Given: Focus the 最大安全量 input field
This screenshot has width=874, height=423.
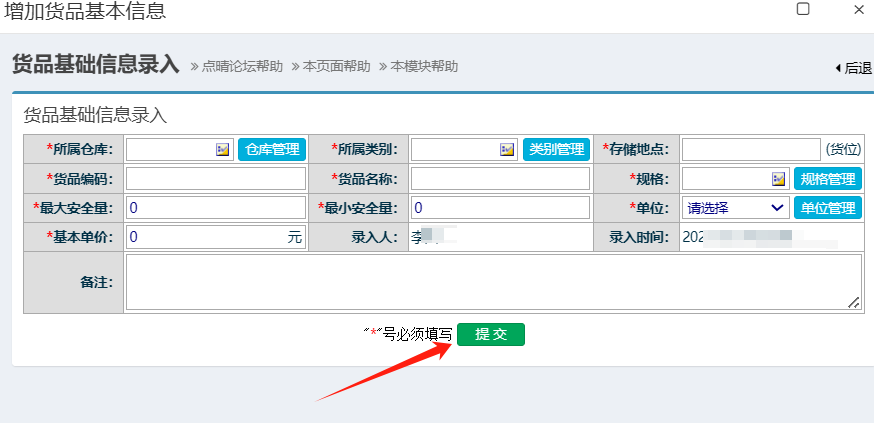Looking at the screenshot, I should pos(216,208).
